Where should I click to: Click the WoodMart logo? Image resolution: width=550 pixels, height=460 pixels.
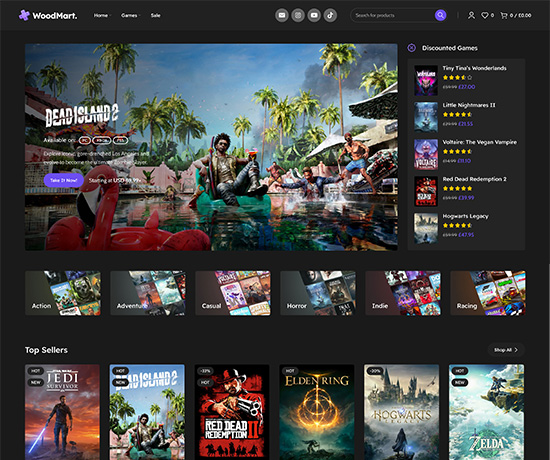(48, 15)
